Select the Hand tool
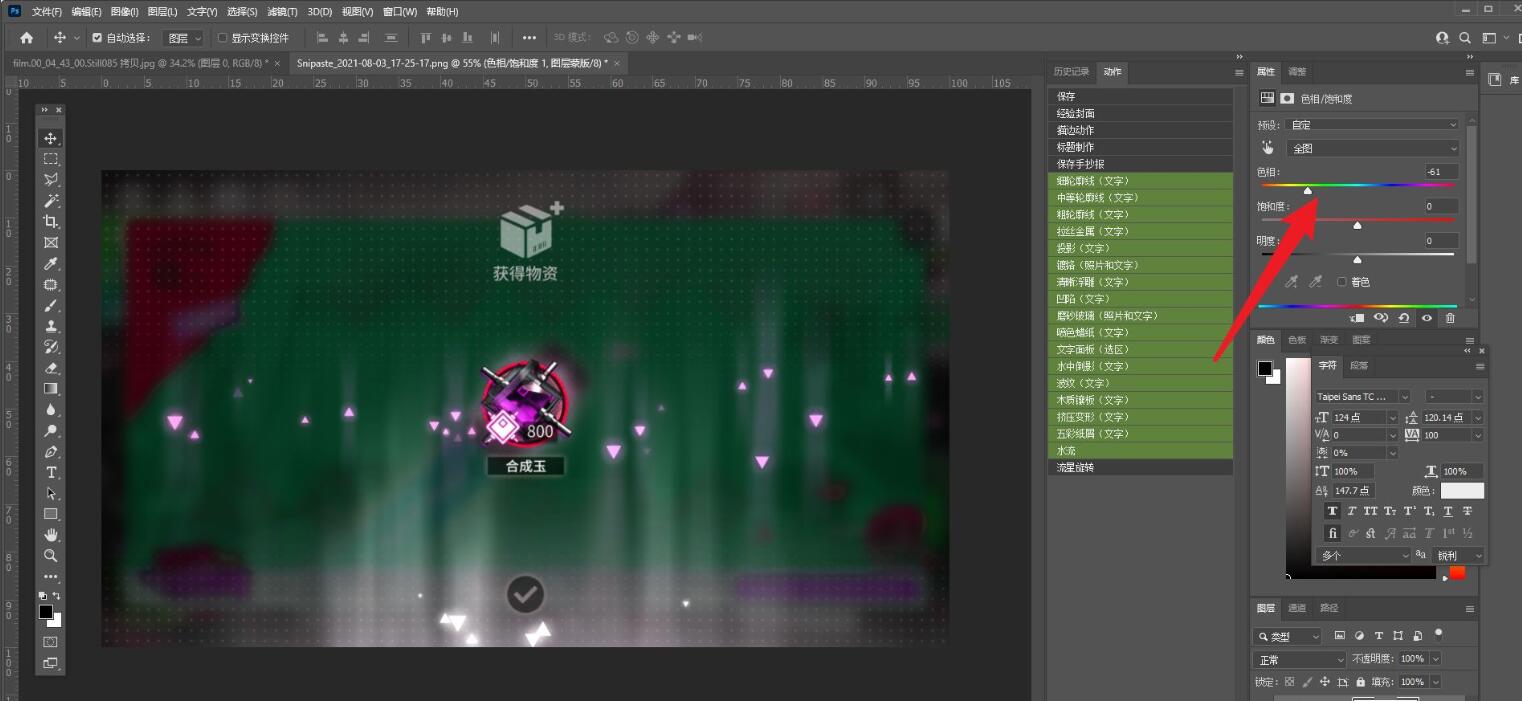This screenshot has width=1522, height=701. (50, 535)
